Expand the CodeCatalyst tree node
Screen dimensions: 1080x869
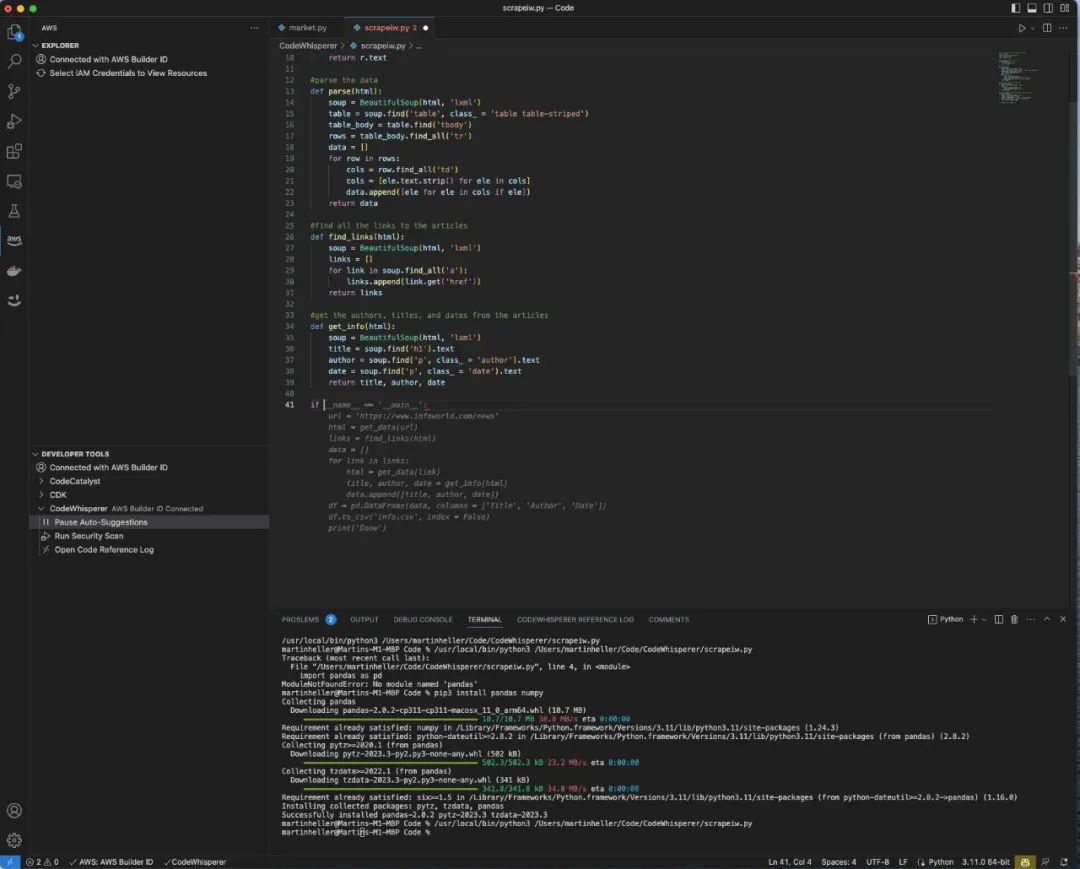[41, 481]
